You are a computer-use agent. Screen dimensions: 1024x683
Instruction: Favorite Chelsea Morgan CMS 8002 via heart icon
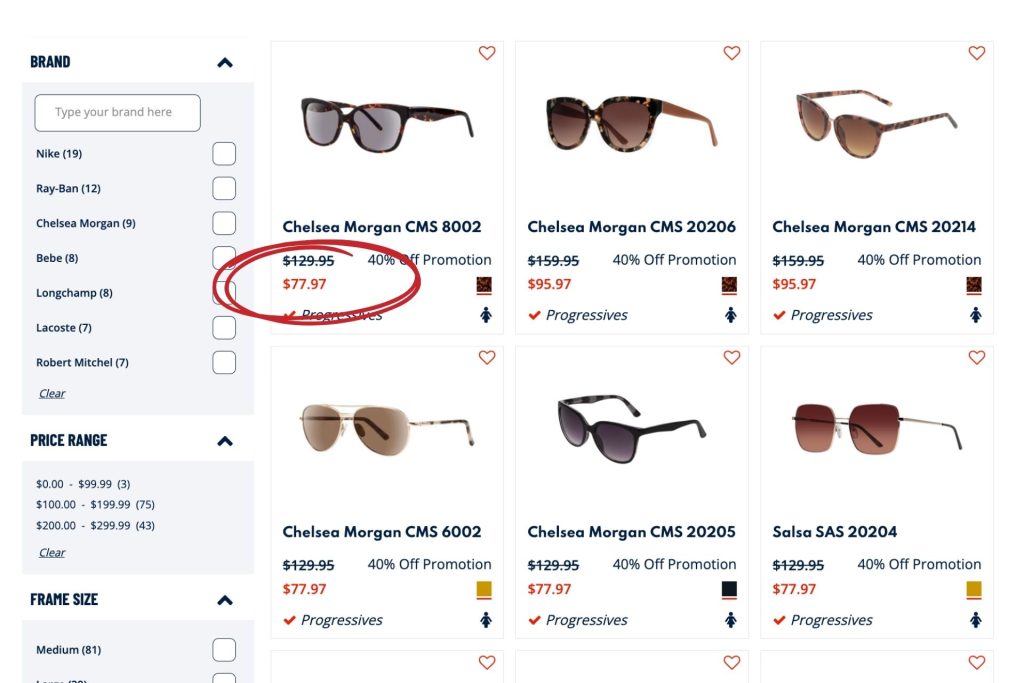click(x=487, y=53)
